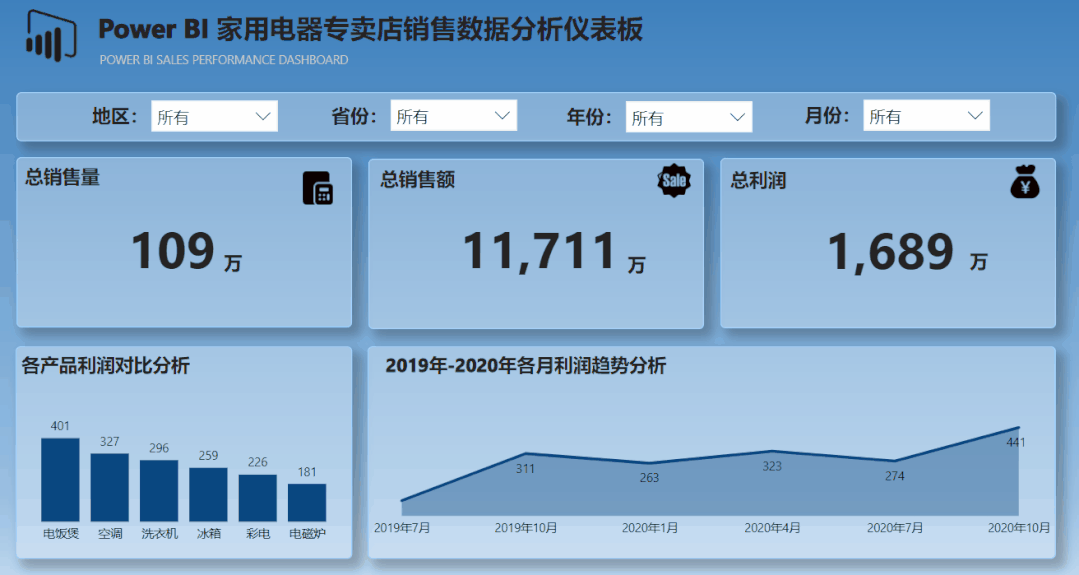Click the 地区: filter label
Screen dimensions: 1079x575
(115, 116)
